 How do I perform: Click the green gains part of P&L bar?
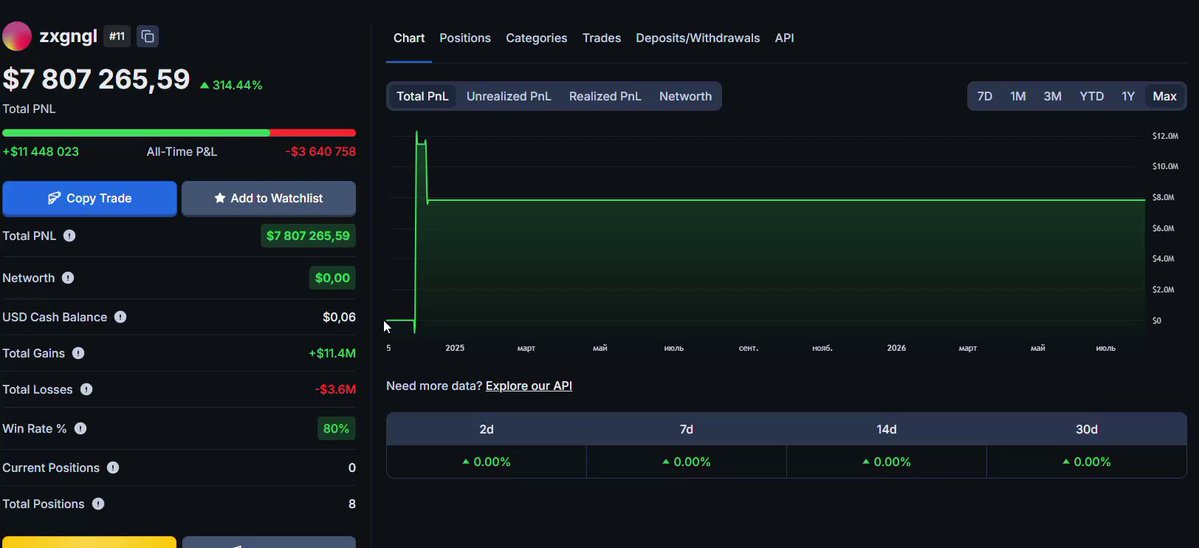tap(136, 133)
